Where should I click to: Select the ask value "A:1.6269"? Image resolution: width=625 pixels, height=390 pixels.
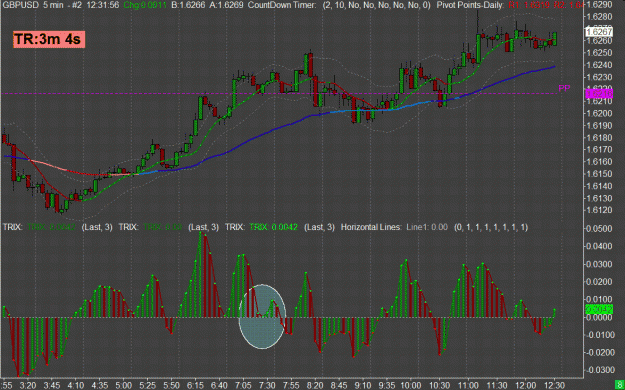[227, 5]
